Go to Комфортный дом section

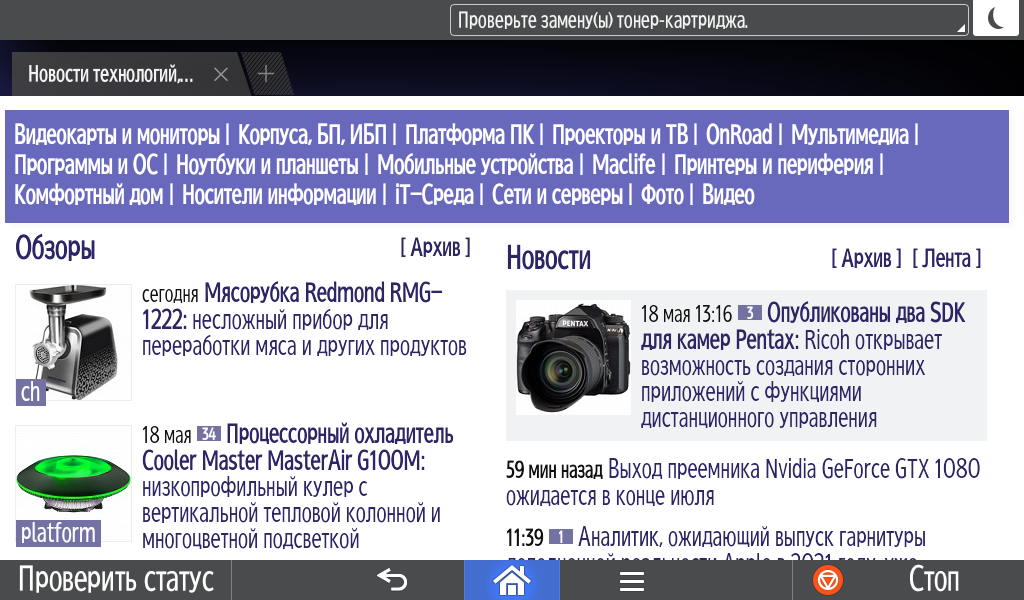click(89, 195)
